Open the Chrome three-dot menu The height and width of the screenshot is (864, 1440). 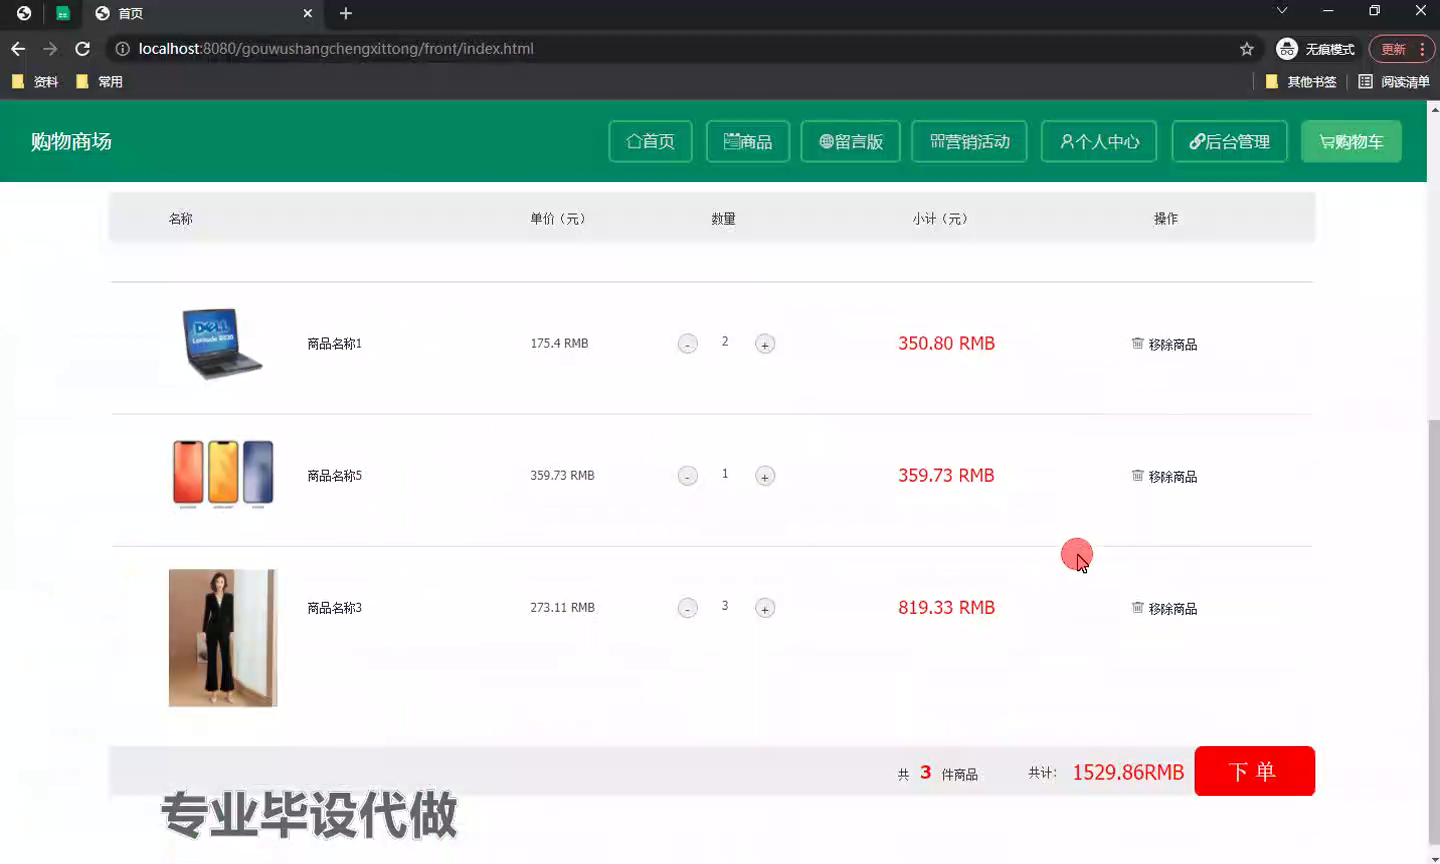pyautogui.click(x=1422, y=49)
